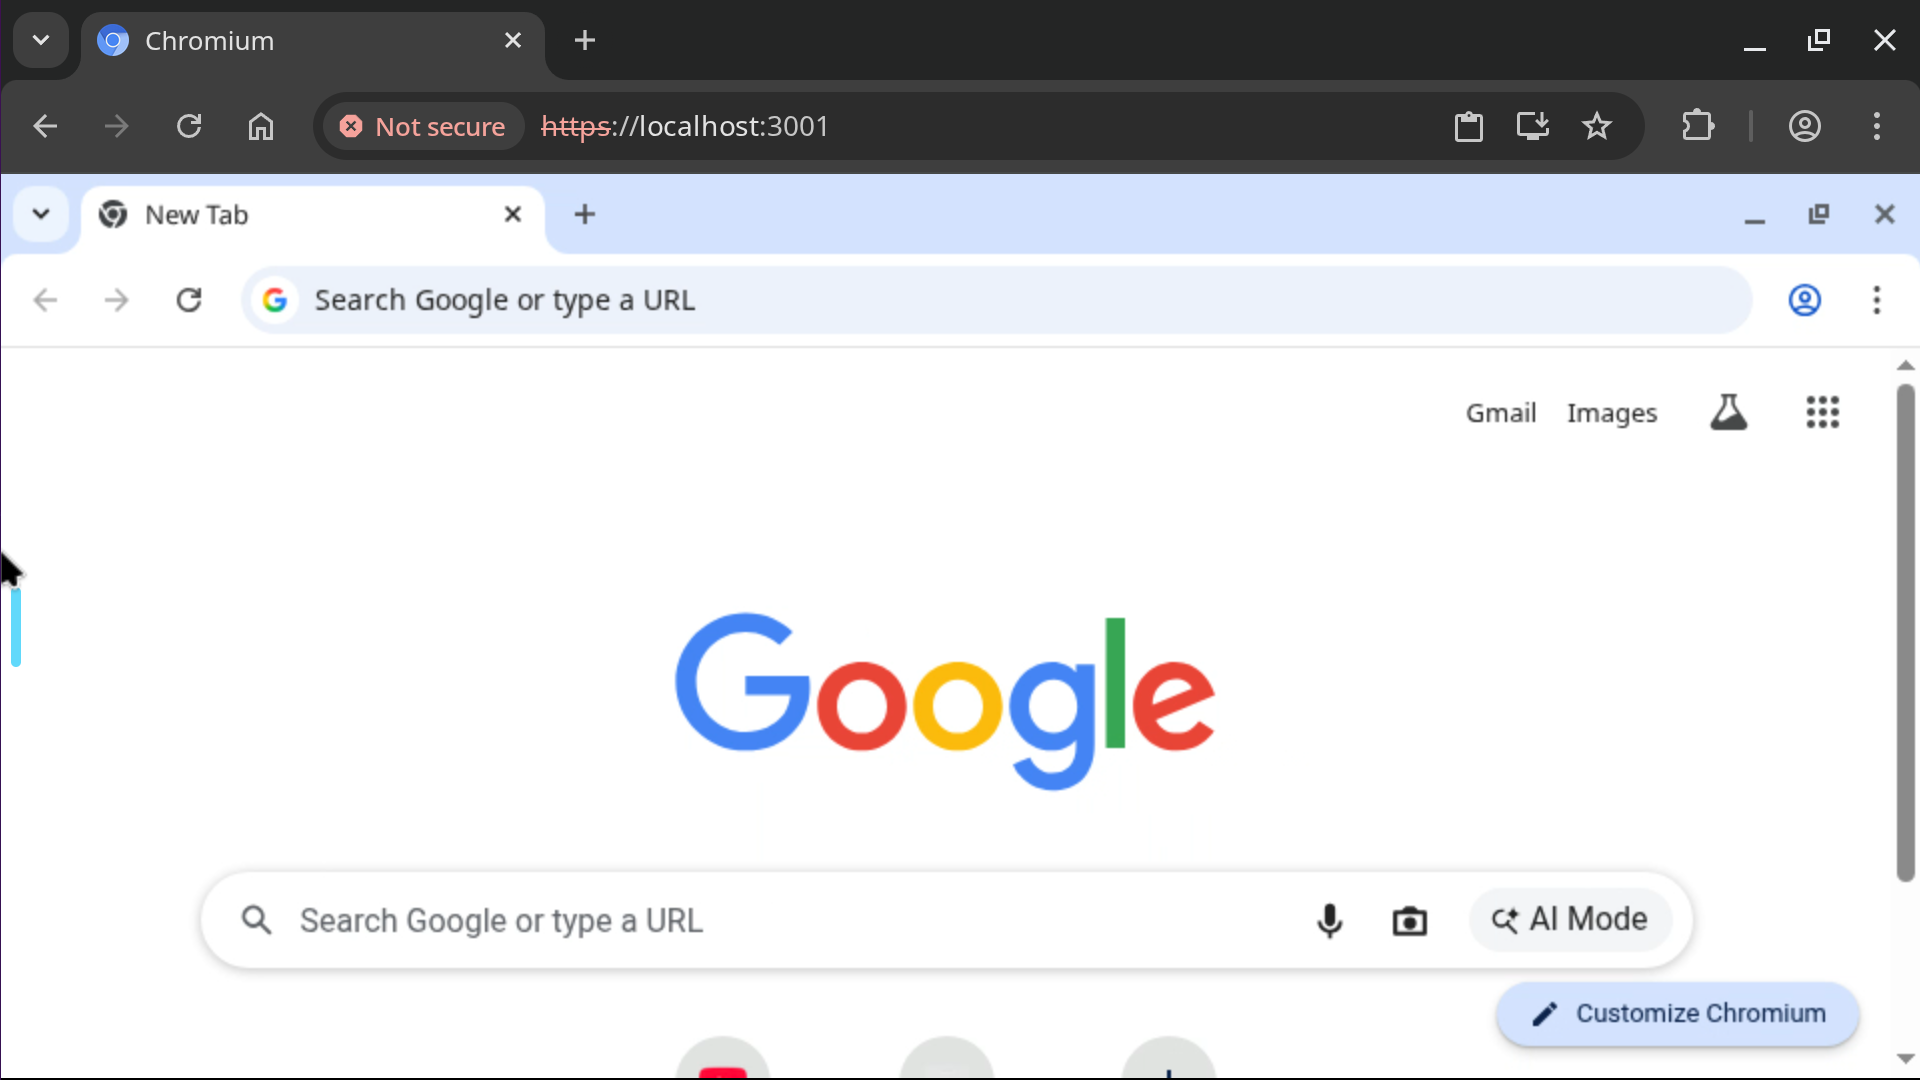This screenshot has height=1080, width=1920.
Task: Expand the outer tab search dropdown
Action: coord(41,40)
